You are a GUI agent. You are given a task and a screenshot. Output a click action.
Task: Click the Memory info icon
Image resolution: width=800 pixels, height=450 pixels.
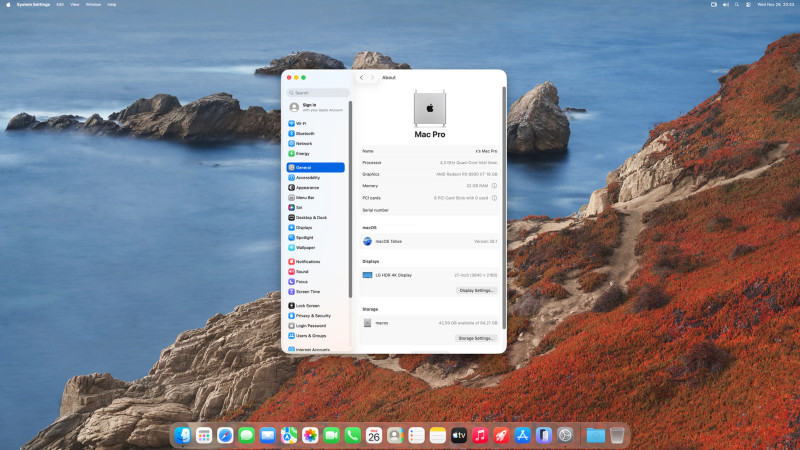494,186
